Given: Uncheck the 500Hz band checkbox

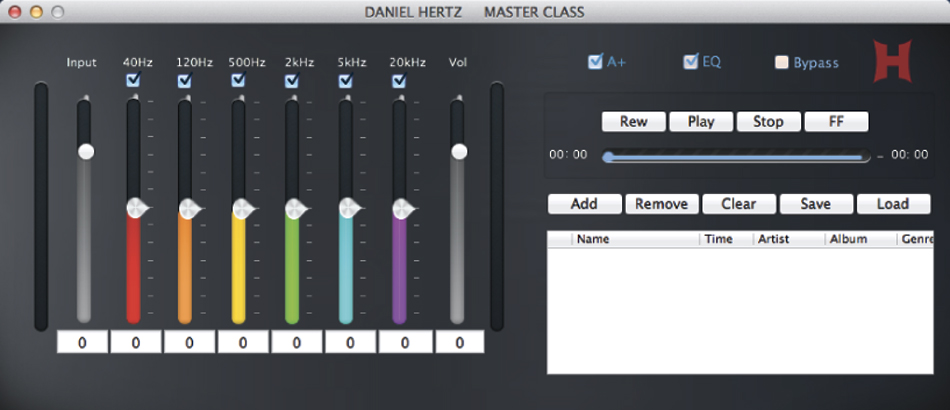Looking at the screenshot, I should point(238,81).
